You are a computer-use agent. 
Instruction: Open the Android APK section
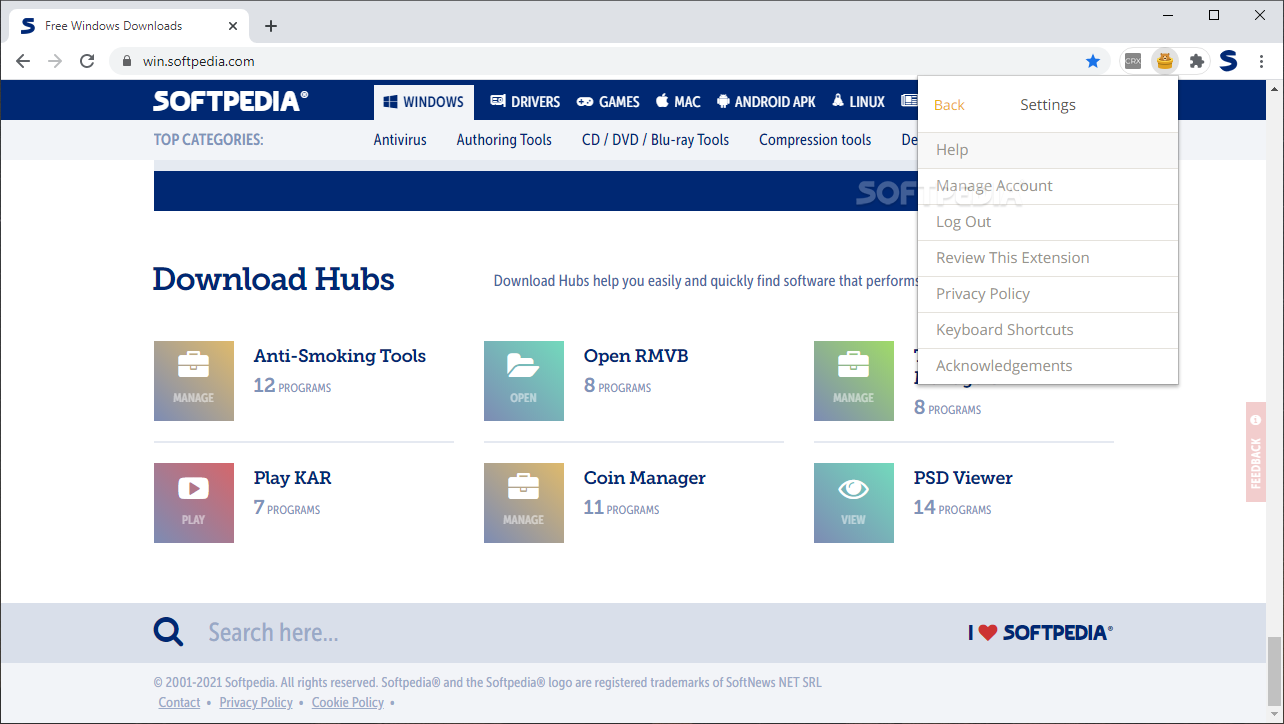point(766,102)
